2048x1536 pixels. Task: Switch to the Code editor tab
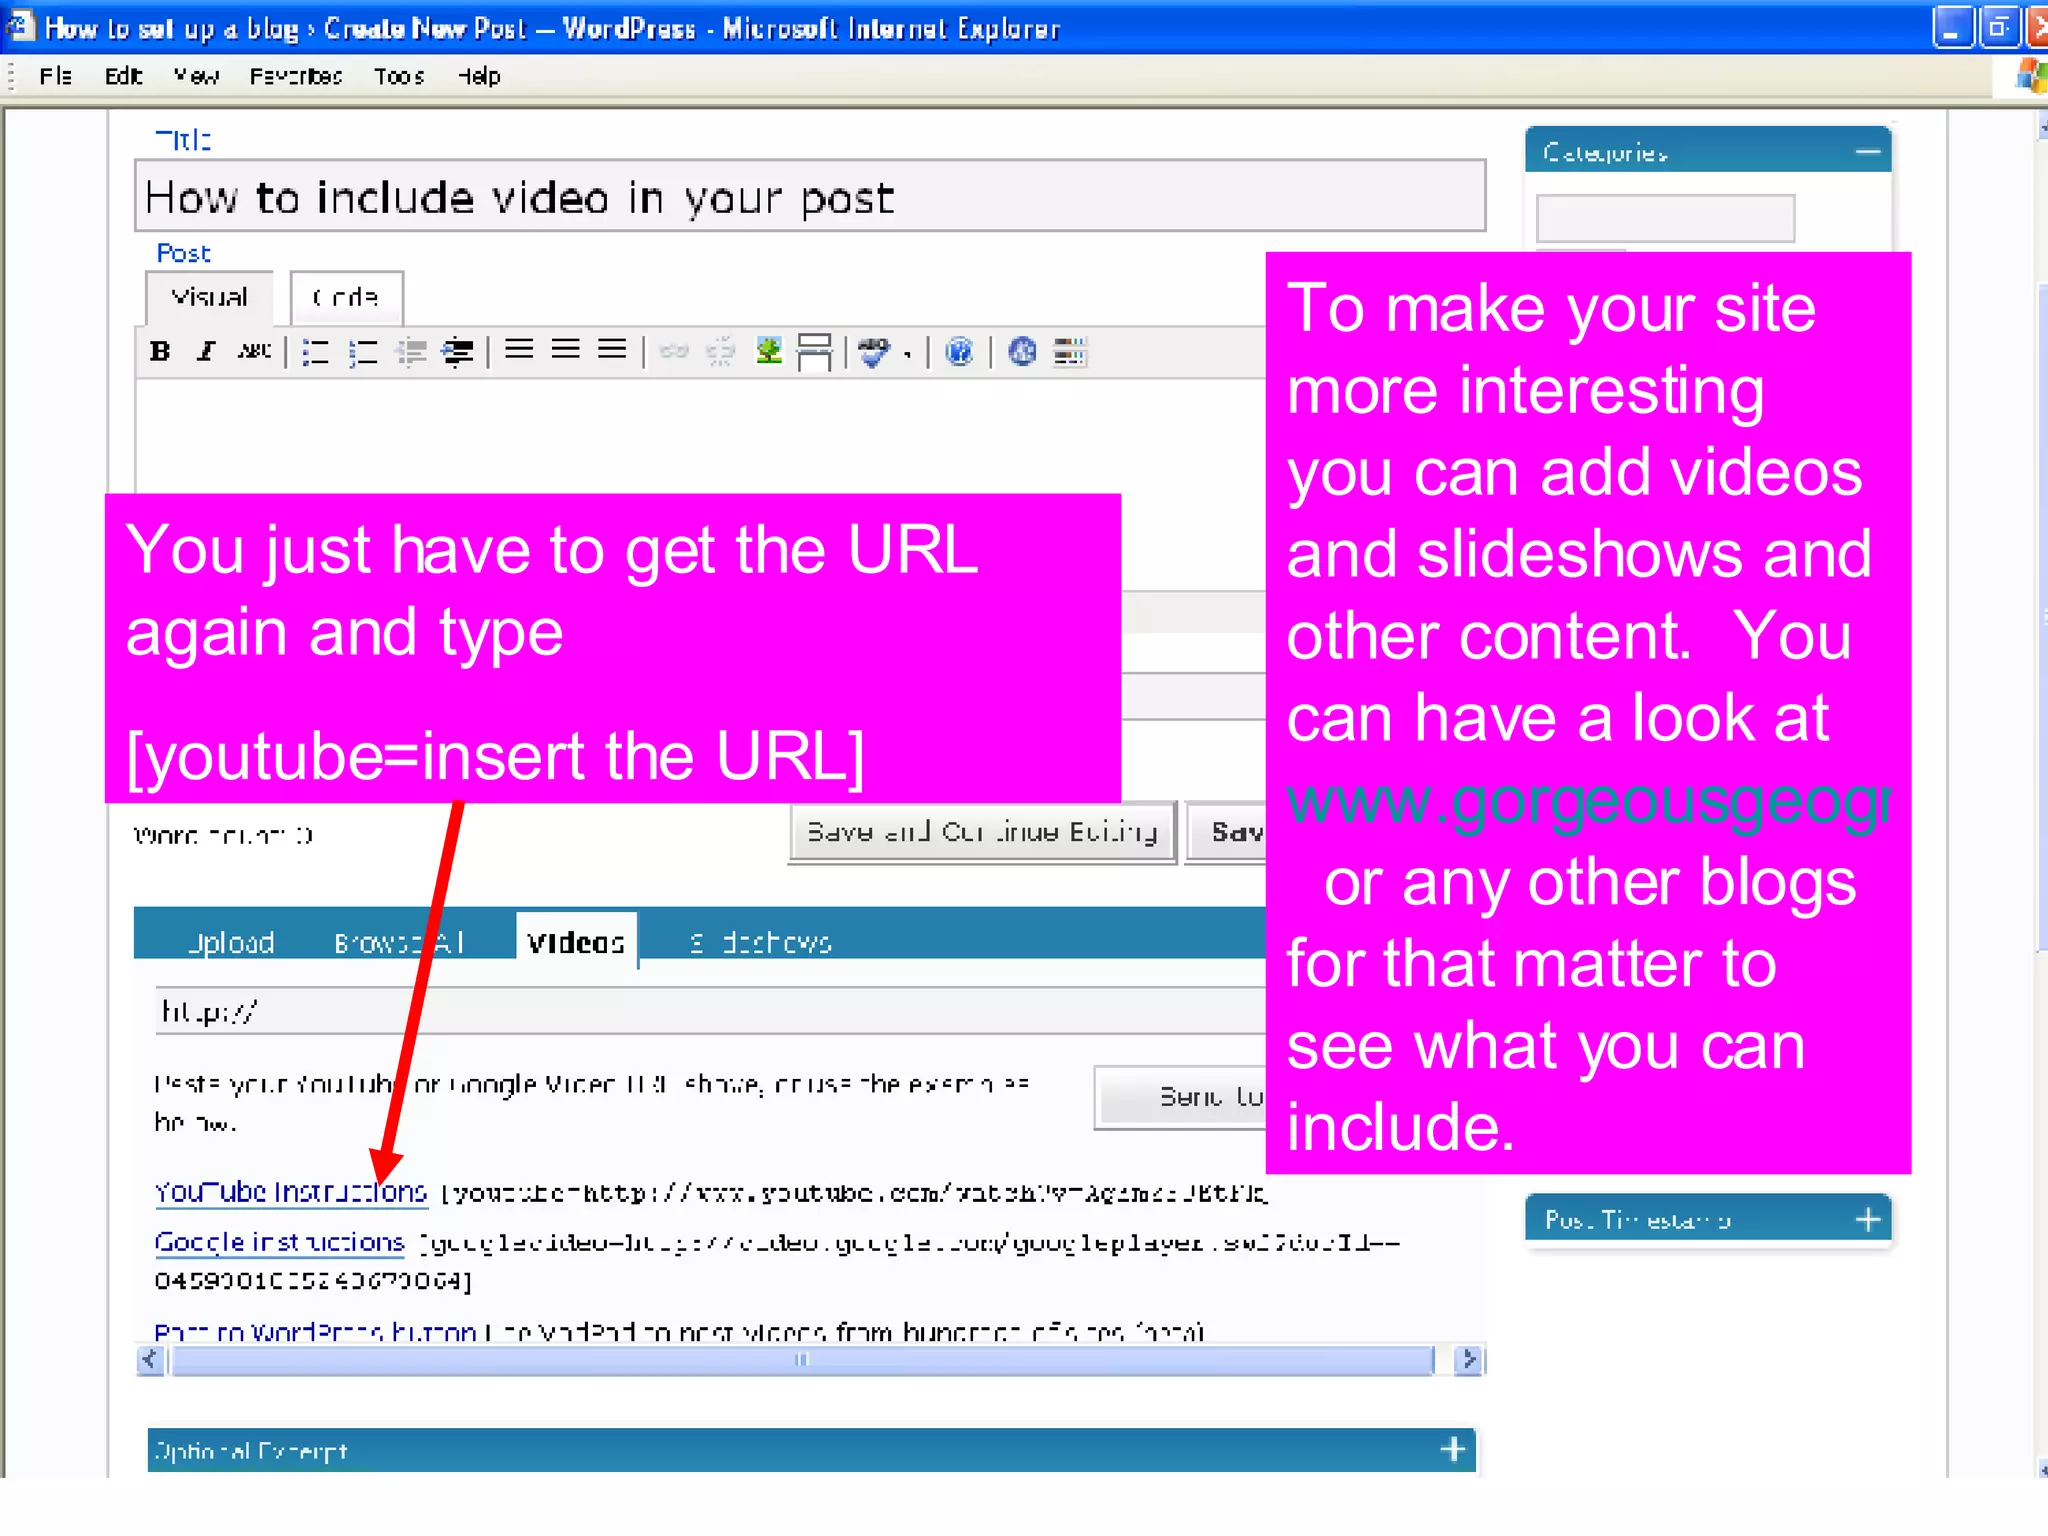click(346, 298)
